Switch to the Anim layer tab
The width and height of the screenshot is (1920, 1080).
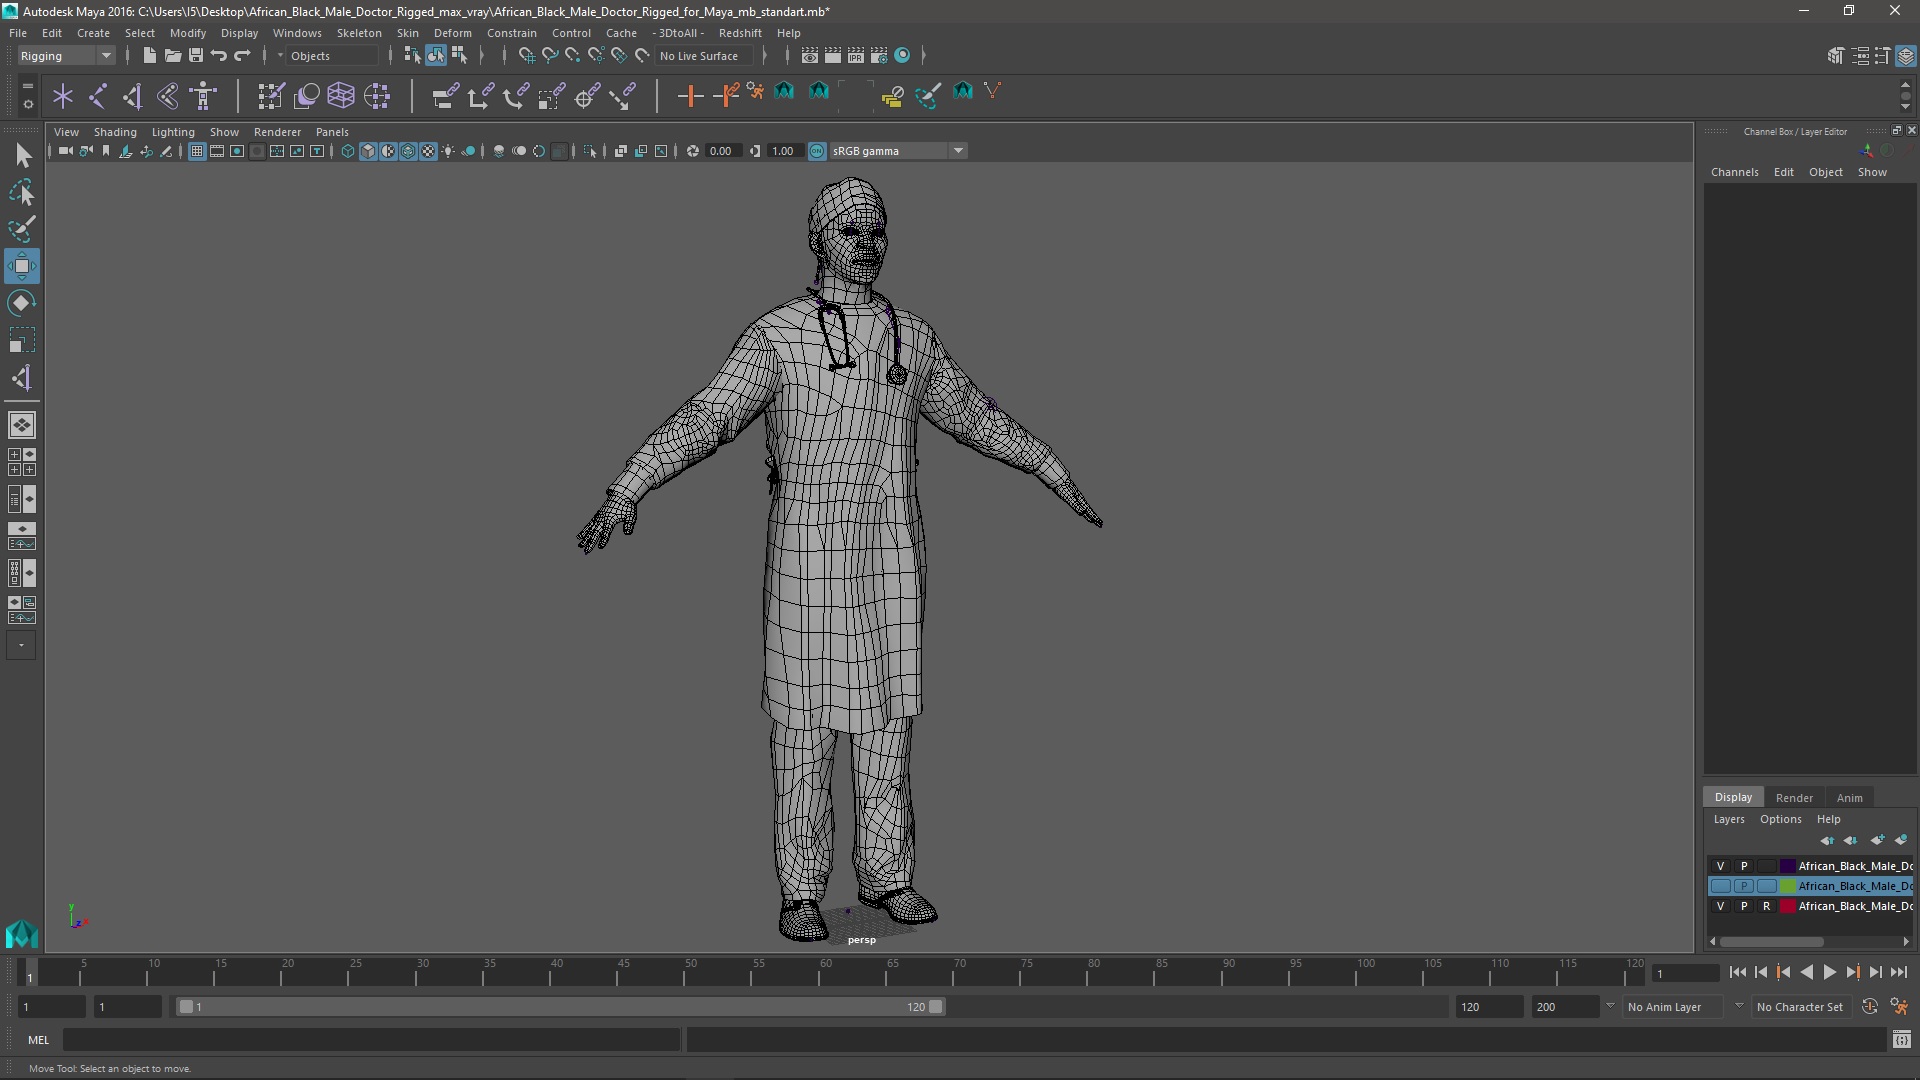click(x=1849, y=798)
